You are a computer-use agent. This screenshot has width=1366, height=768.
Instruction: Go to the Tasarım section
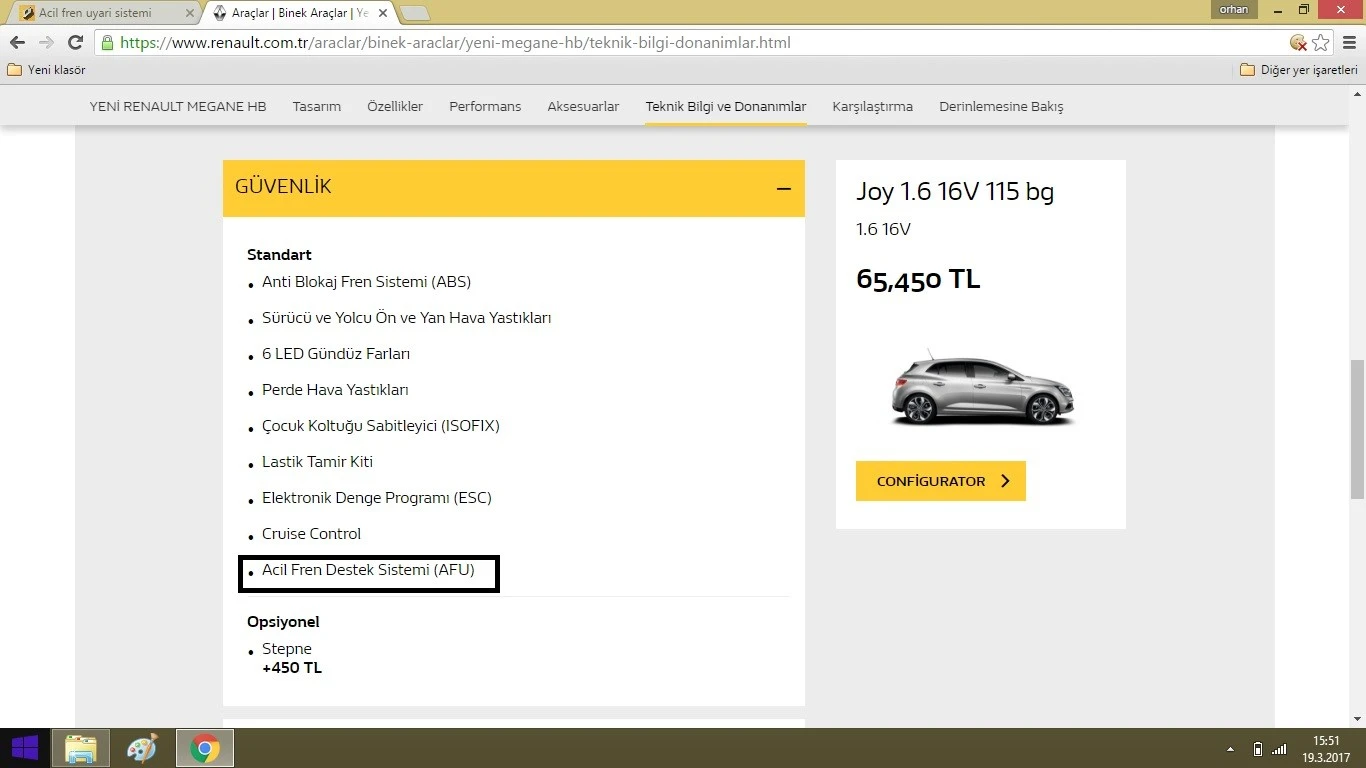tap(317, 106)
